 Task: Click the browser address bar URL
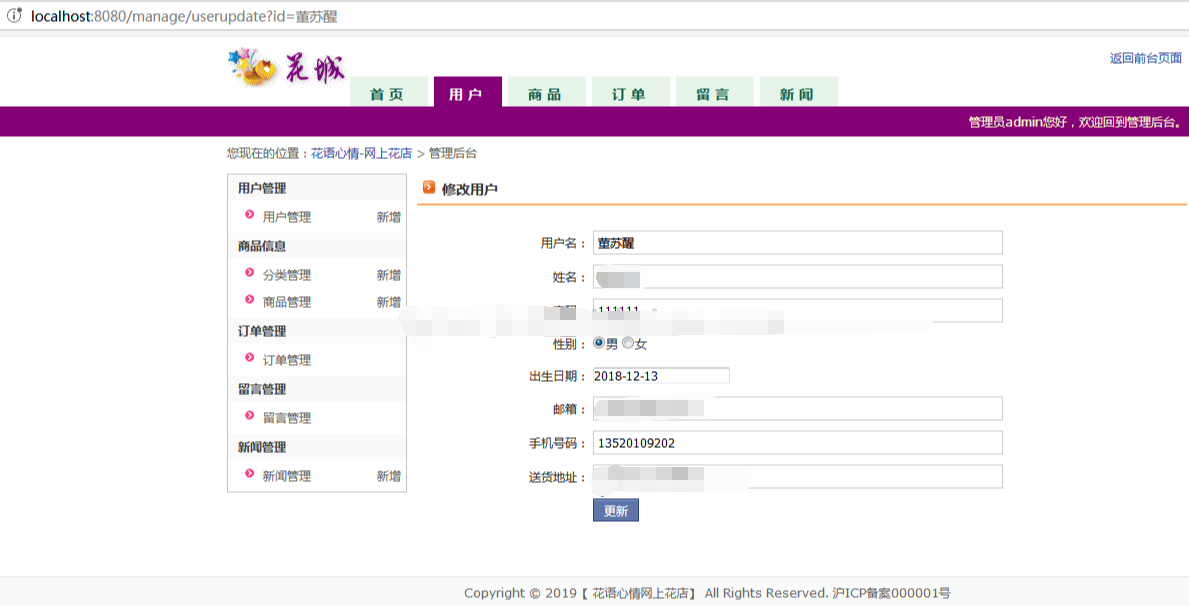(x=184, y=16)
